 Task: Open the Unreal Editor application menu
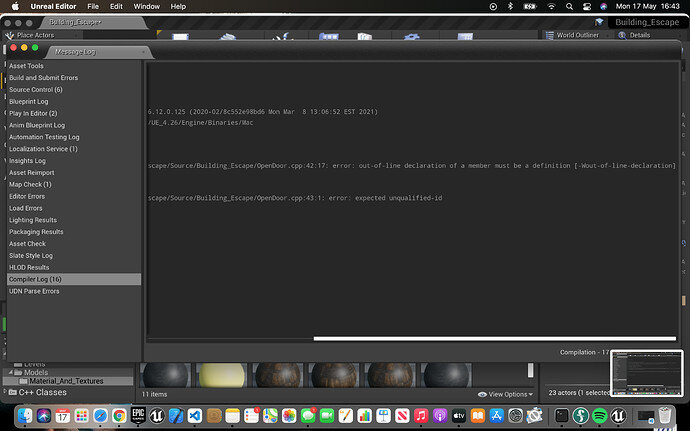pos(53,6)
